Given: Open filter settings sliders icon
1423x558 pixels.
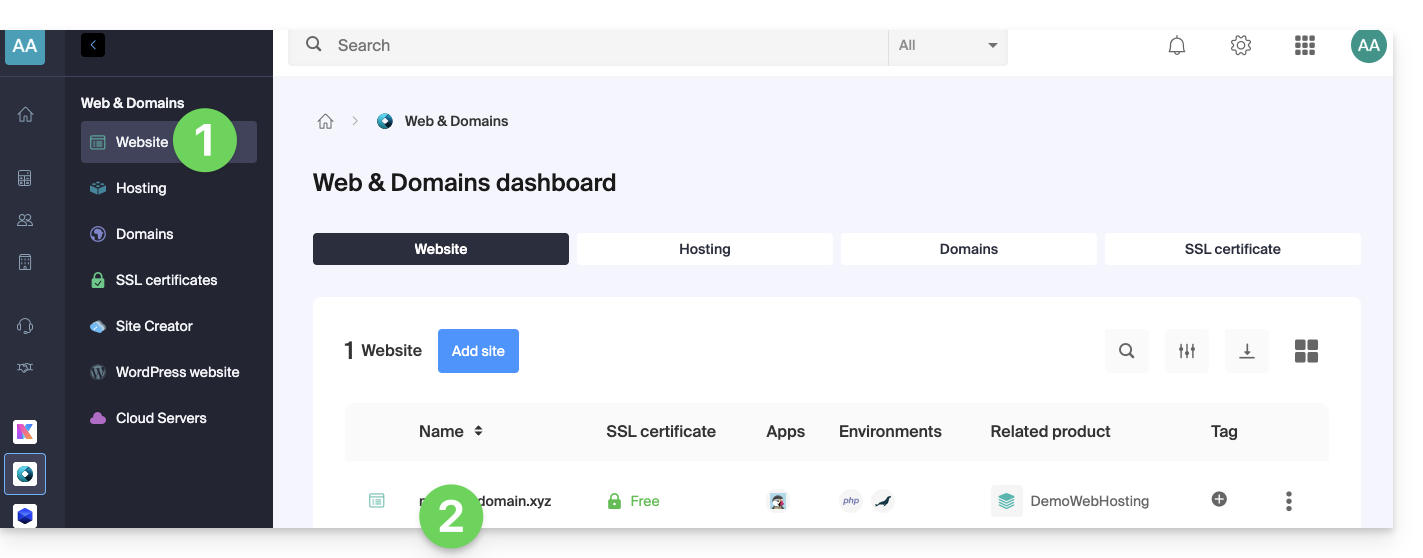Looking at the screenshot, I should click(1187, 351).
